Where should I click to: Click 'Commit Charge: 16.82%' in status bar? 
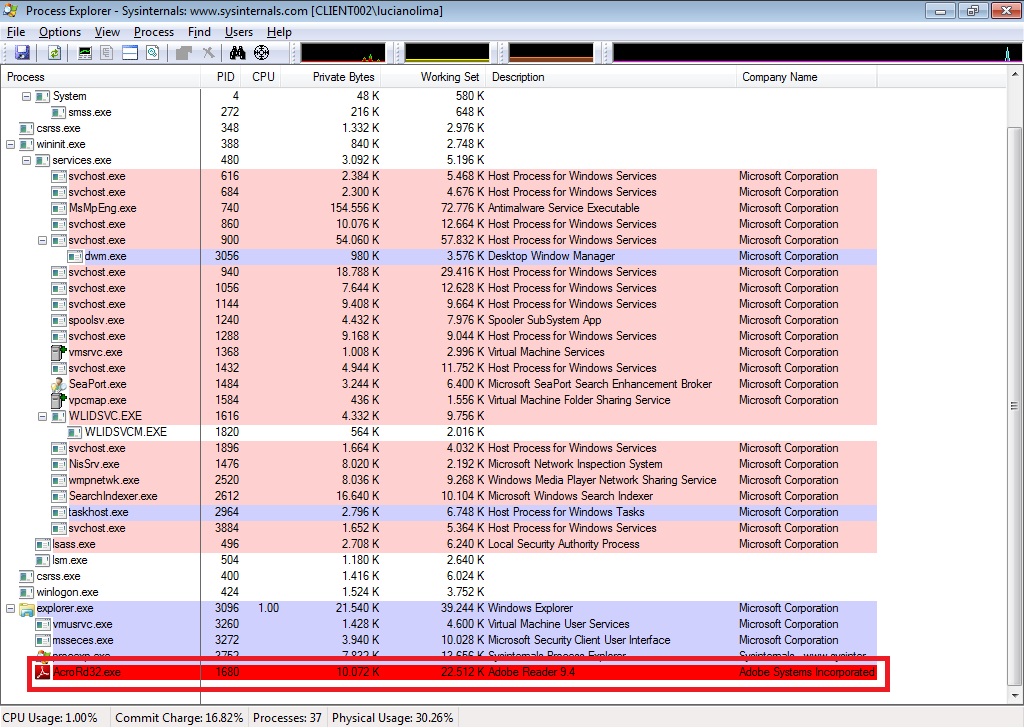[179, 718]
